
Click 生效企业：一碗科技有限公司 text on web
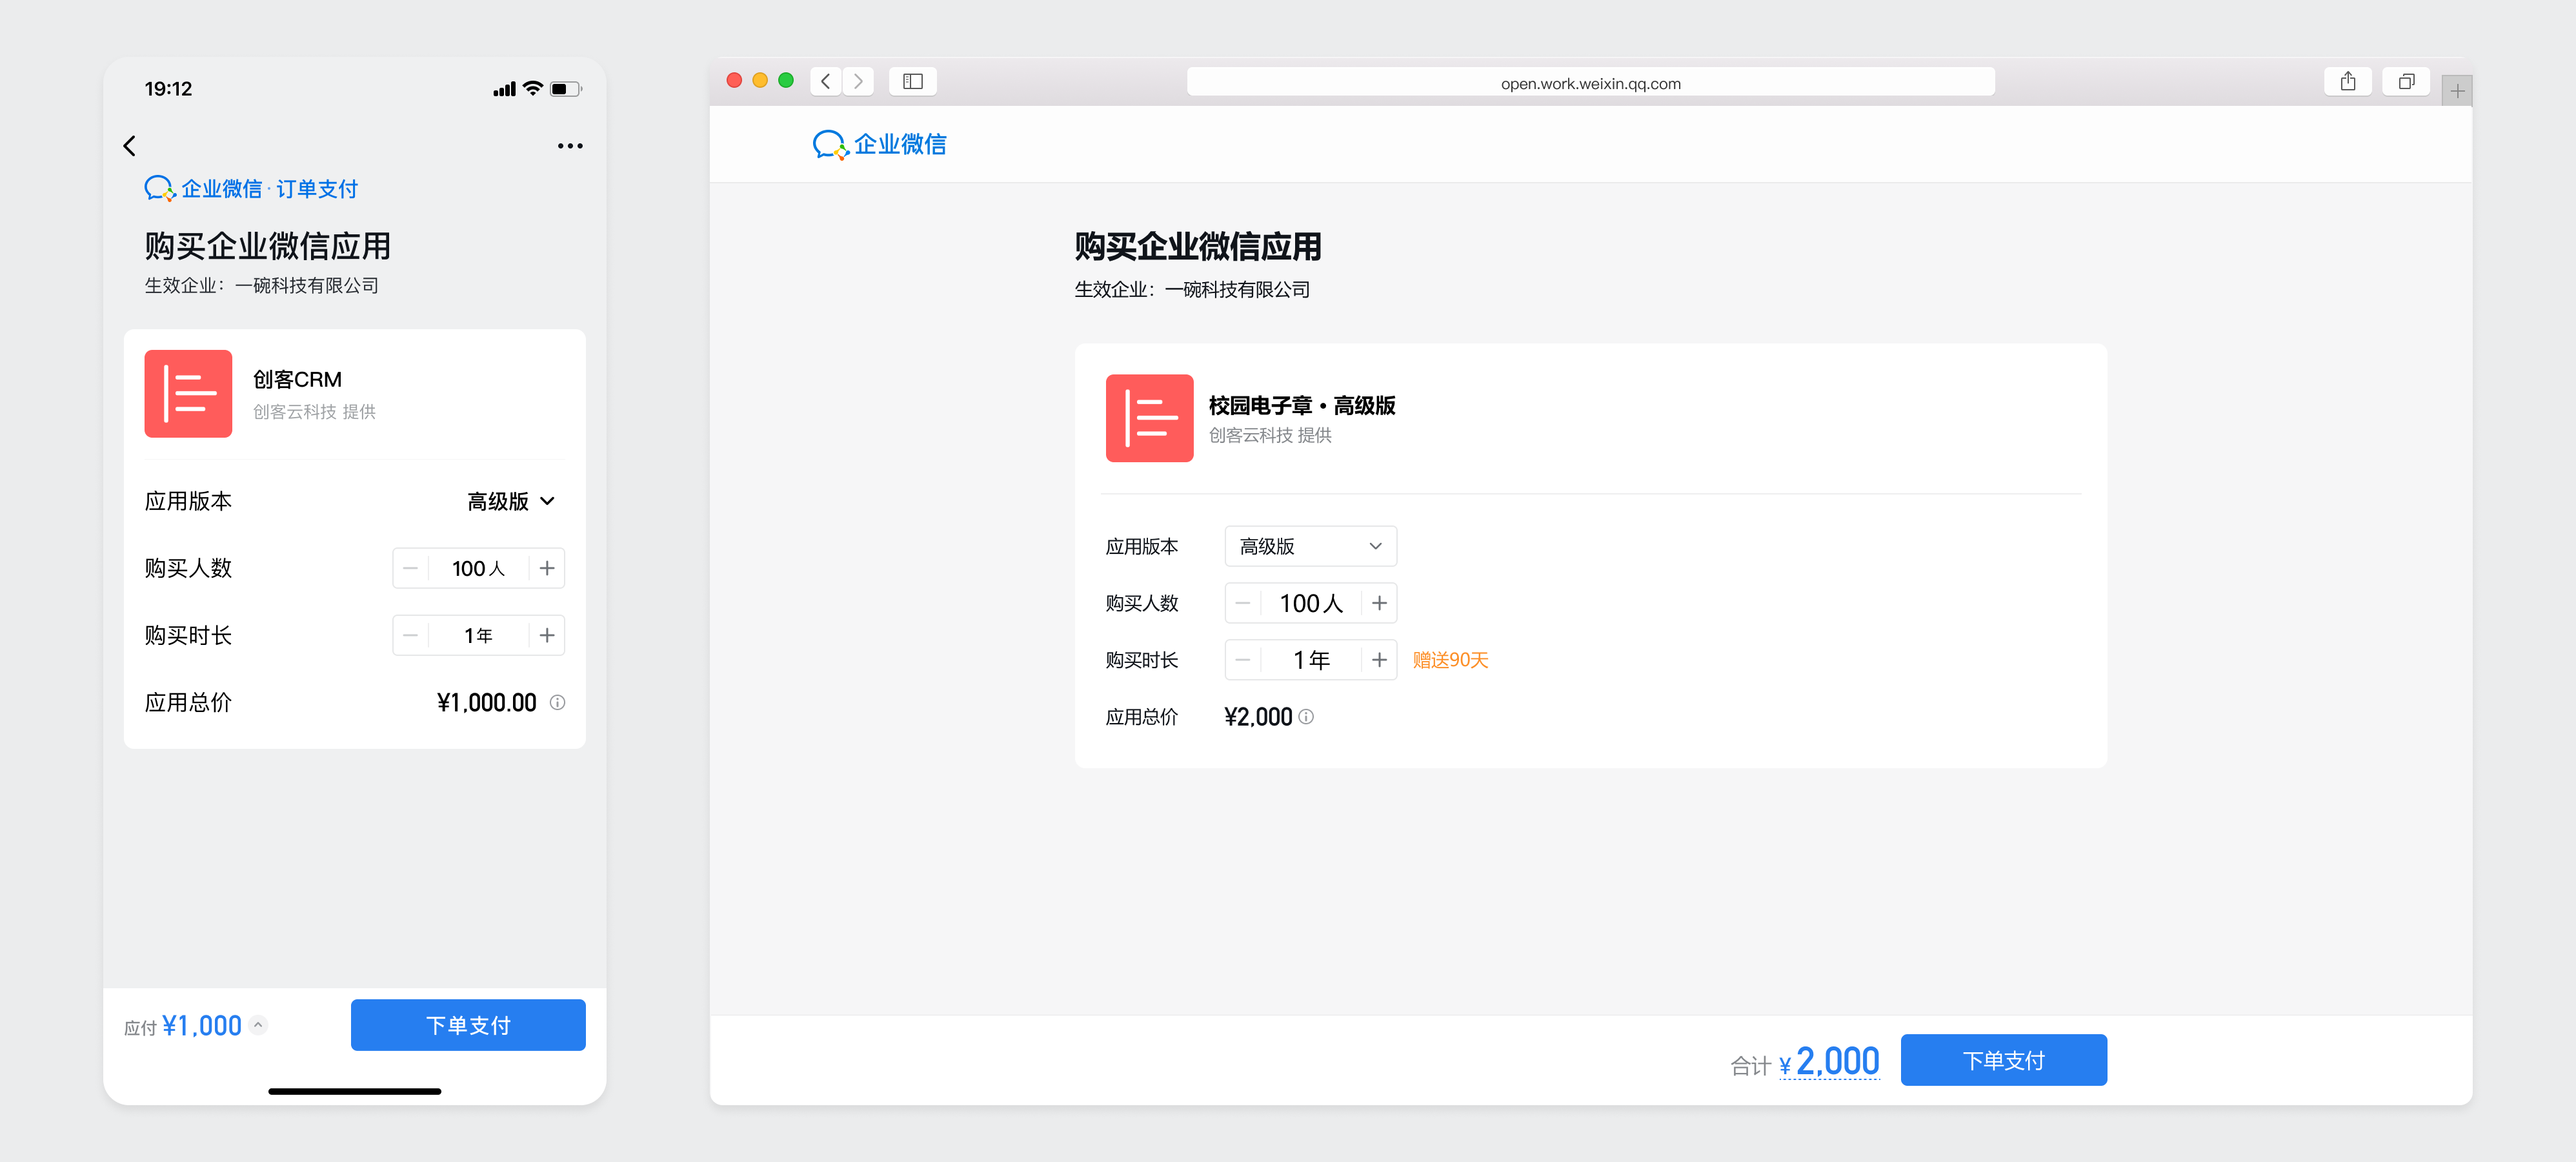click(x=1192, y=289)
